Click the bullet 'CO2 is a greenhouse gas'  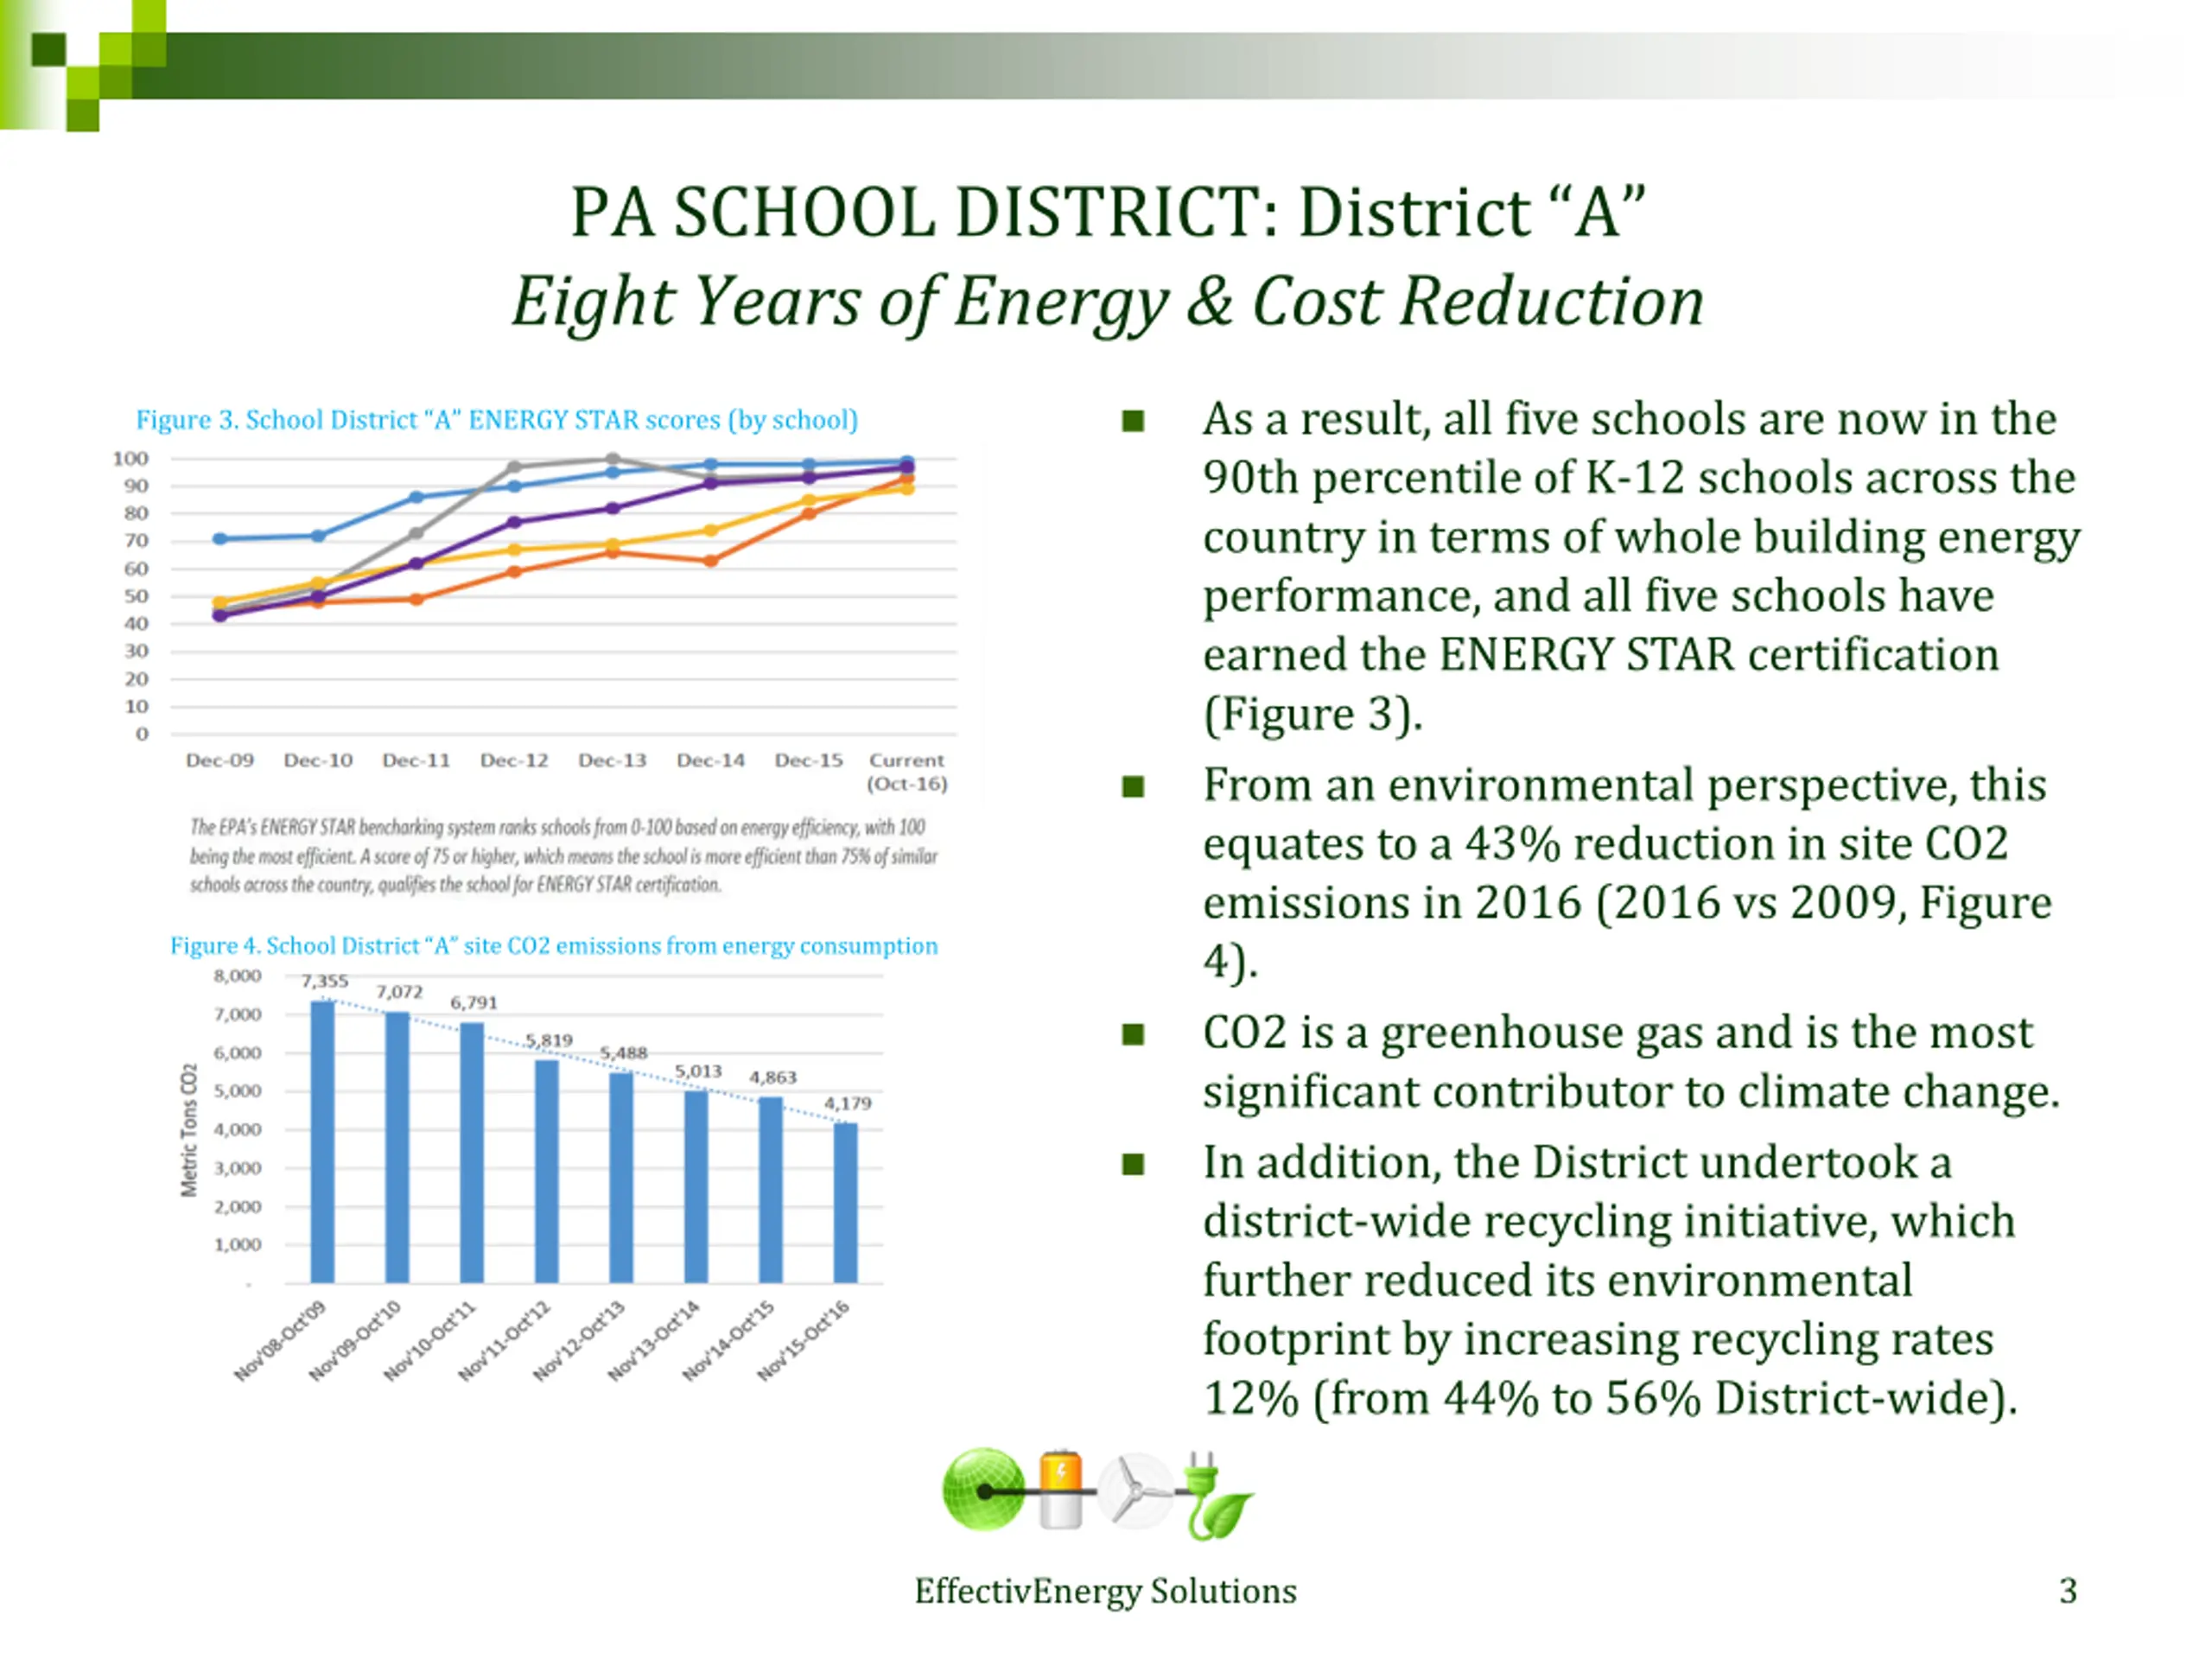(1631, 1061)
